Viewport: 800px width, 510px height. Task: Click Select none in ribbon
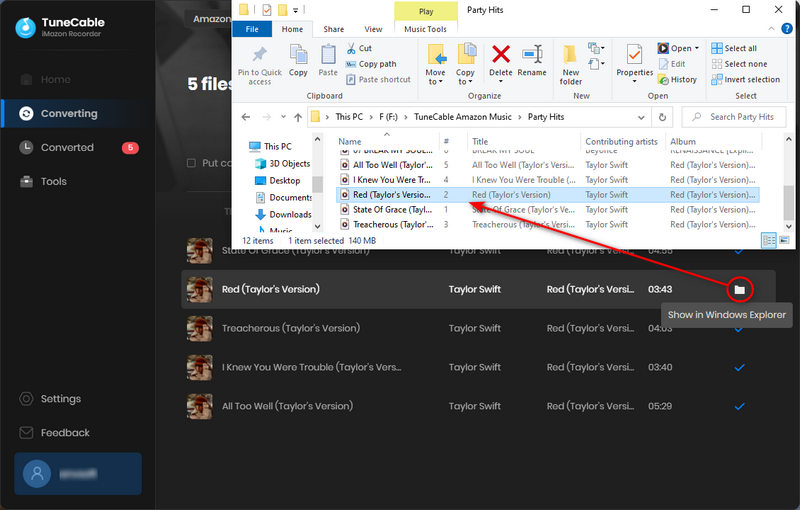[739, 64]
